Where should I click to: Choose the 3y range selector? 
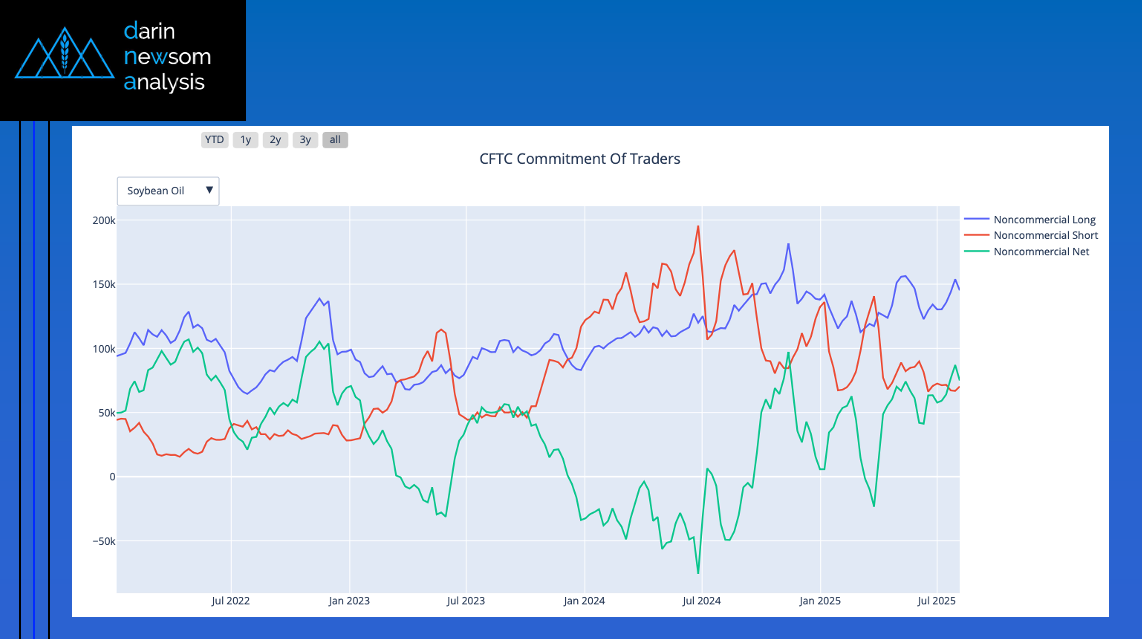click(306, 140)
